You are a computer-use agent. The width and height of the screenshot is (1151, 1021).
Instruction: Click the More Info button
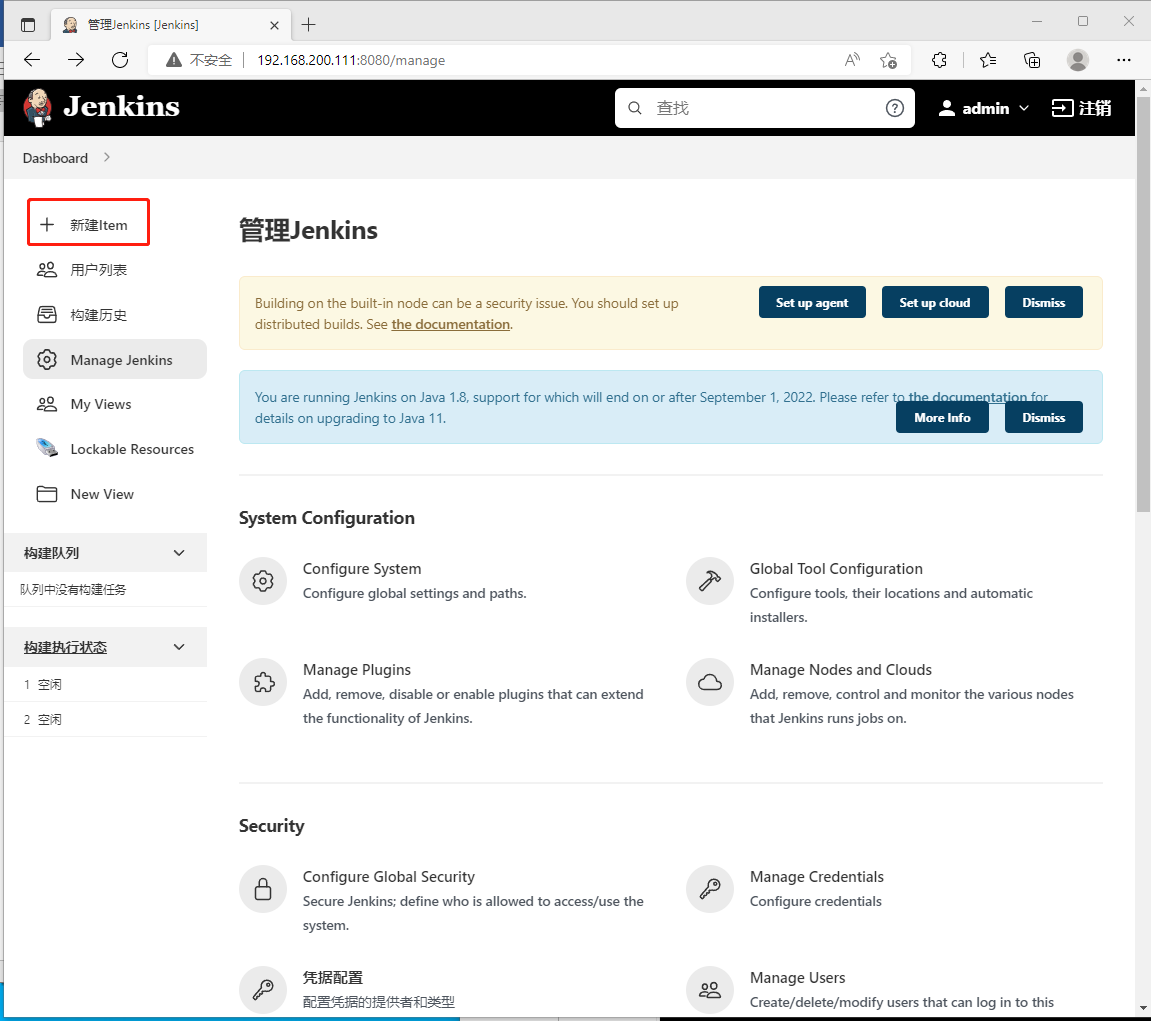click(x=942, y=417)
